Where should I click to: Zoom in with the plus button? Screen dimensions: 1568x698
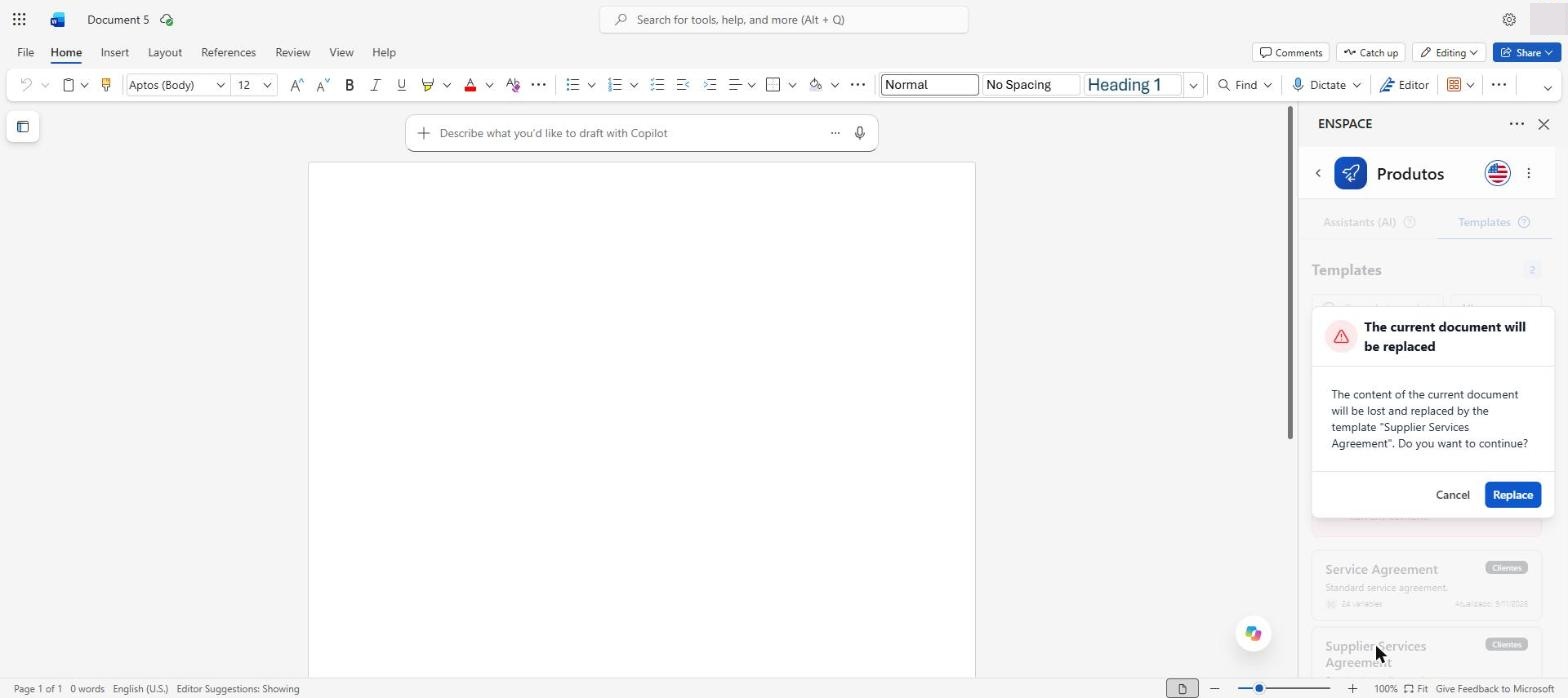click(1352, 688)
